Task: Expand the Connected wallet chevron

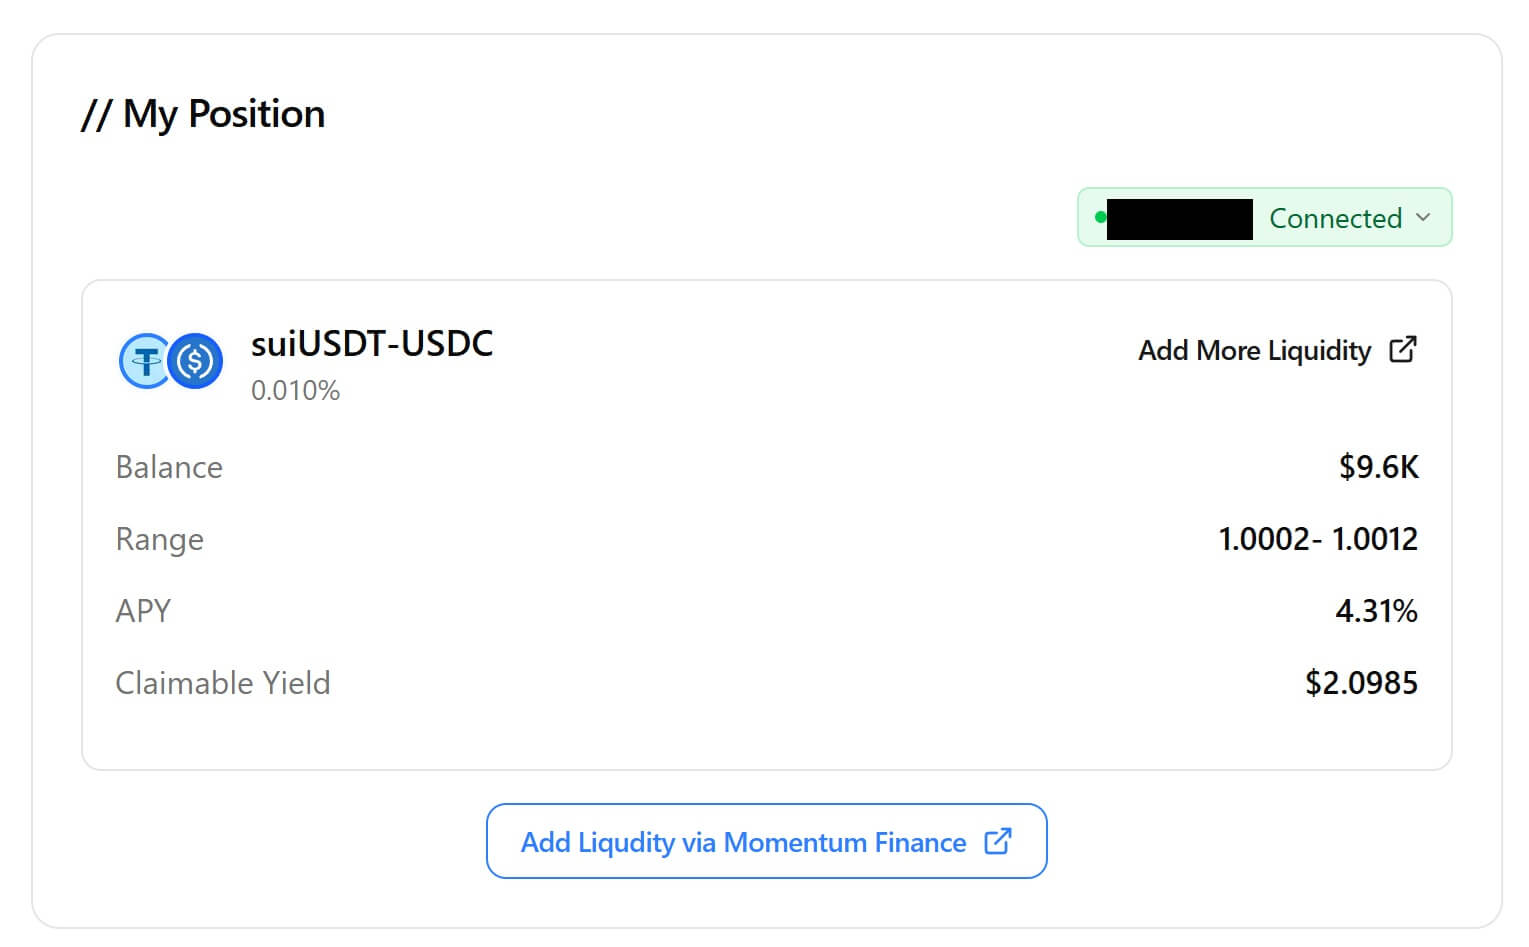Action: (x=1423, y=217)
